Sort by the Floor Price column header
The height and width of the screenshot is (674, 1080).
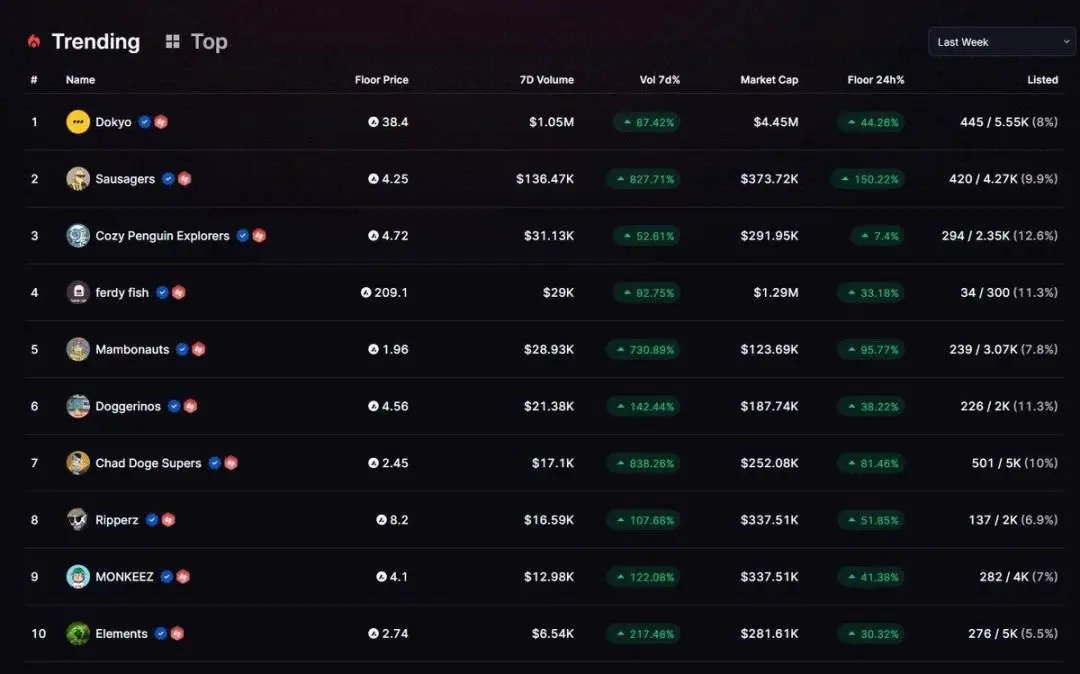tap(381, 80)
